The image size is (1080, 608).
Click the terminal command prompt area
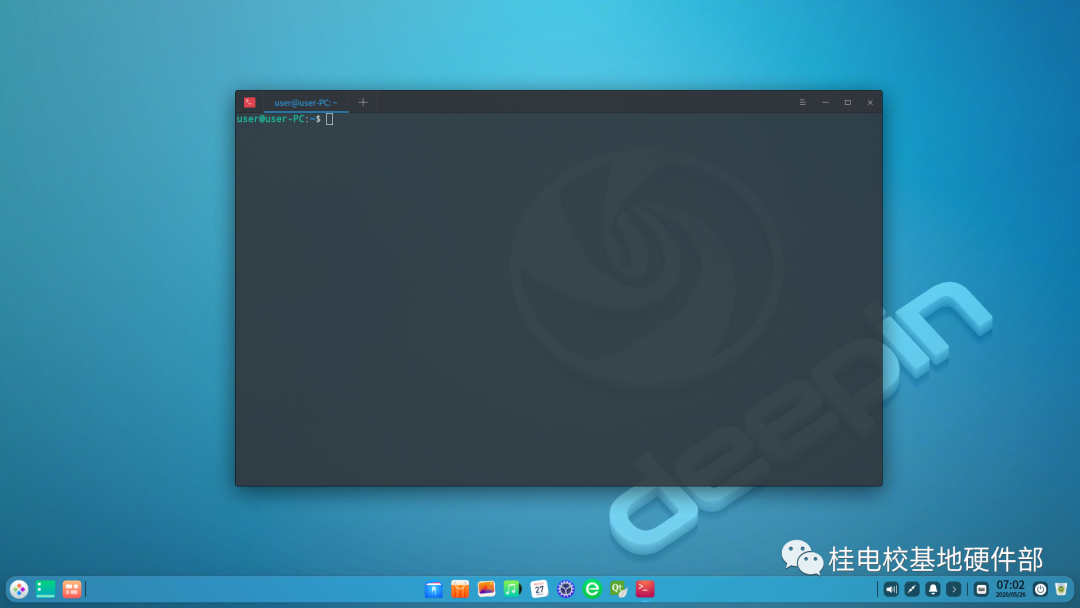click(559, 300)
